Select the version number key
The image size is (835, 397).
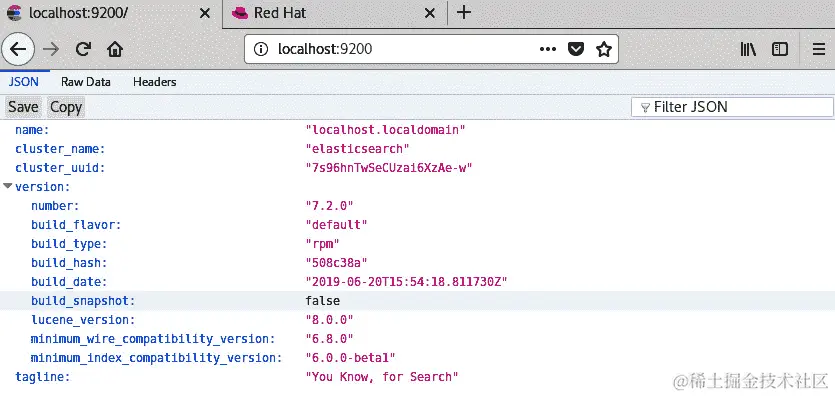point(55,206)
